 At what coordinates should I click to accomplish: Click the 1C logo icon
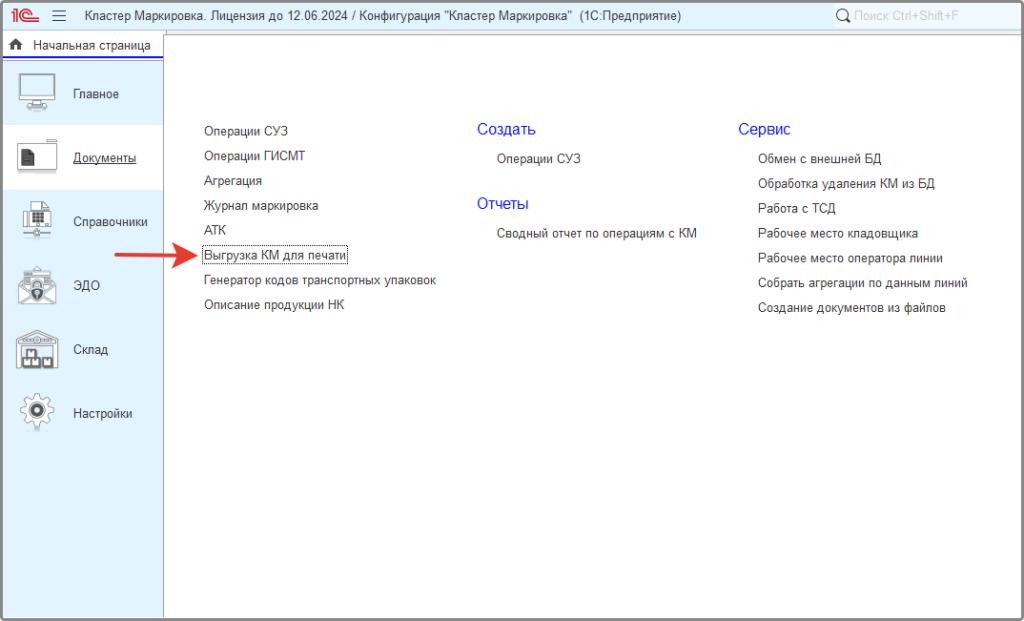[25, 15]
